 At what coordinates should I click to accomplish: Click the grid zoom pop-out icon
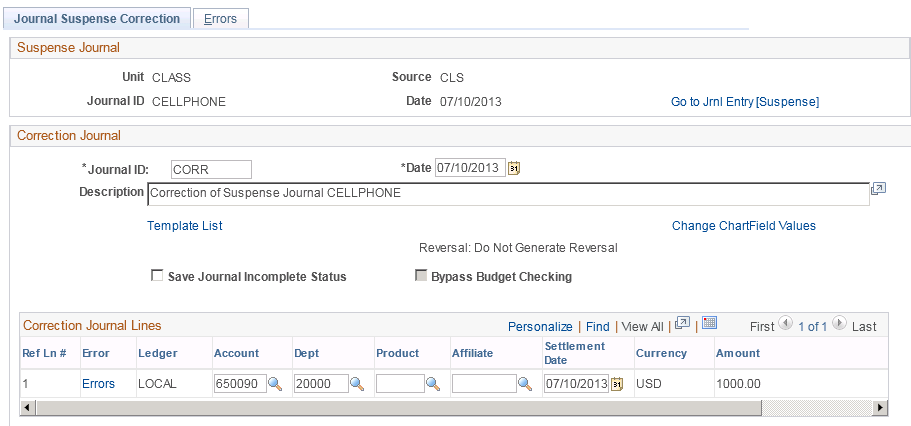tap(683, 324)
